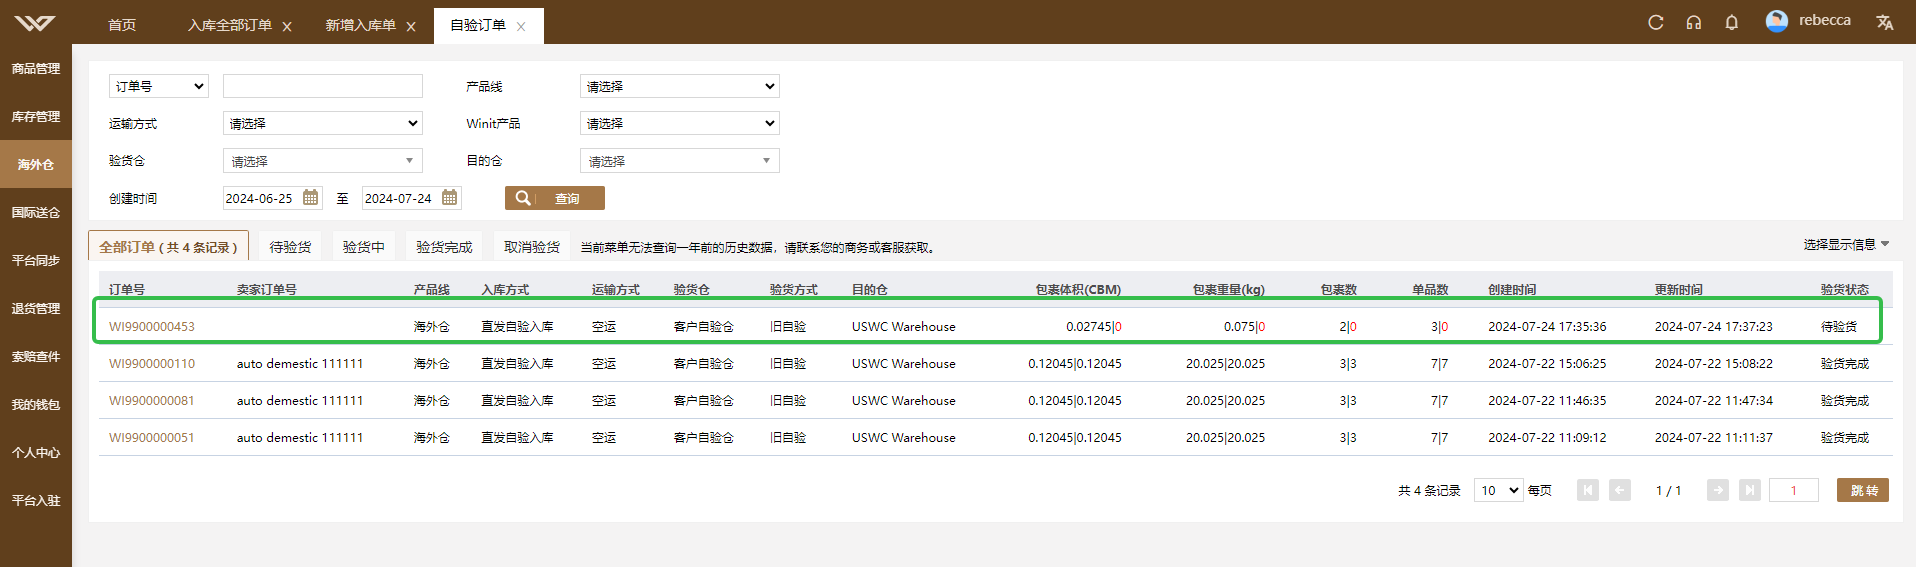Viewport: 1916px width, 567px height.
Task: Click the logo in top-left corner
Action: [x=36, y=23]
